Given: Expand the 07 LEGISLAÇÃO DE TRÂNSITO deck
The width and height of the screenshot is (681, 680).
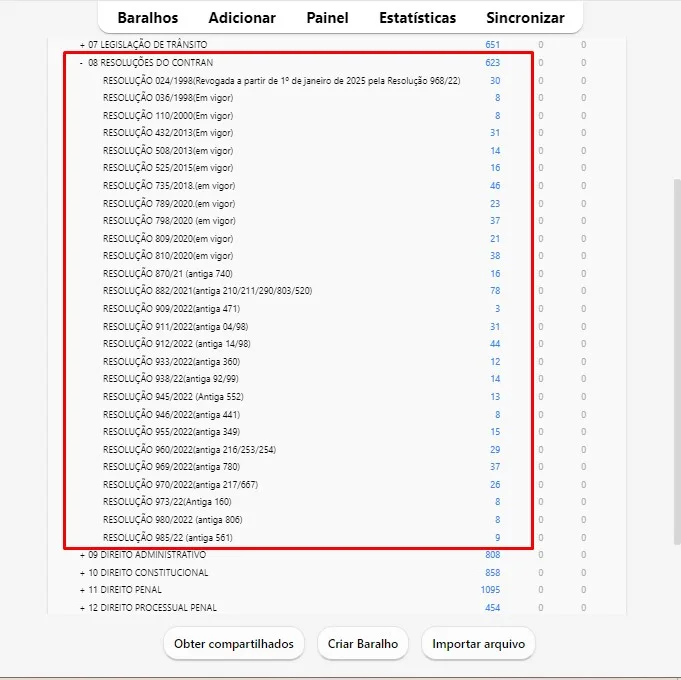Looking at the screenshot, I should [x=82, y=45].
